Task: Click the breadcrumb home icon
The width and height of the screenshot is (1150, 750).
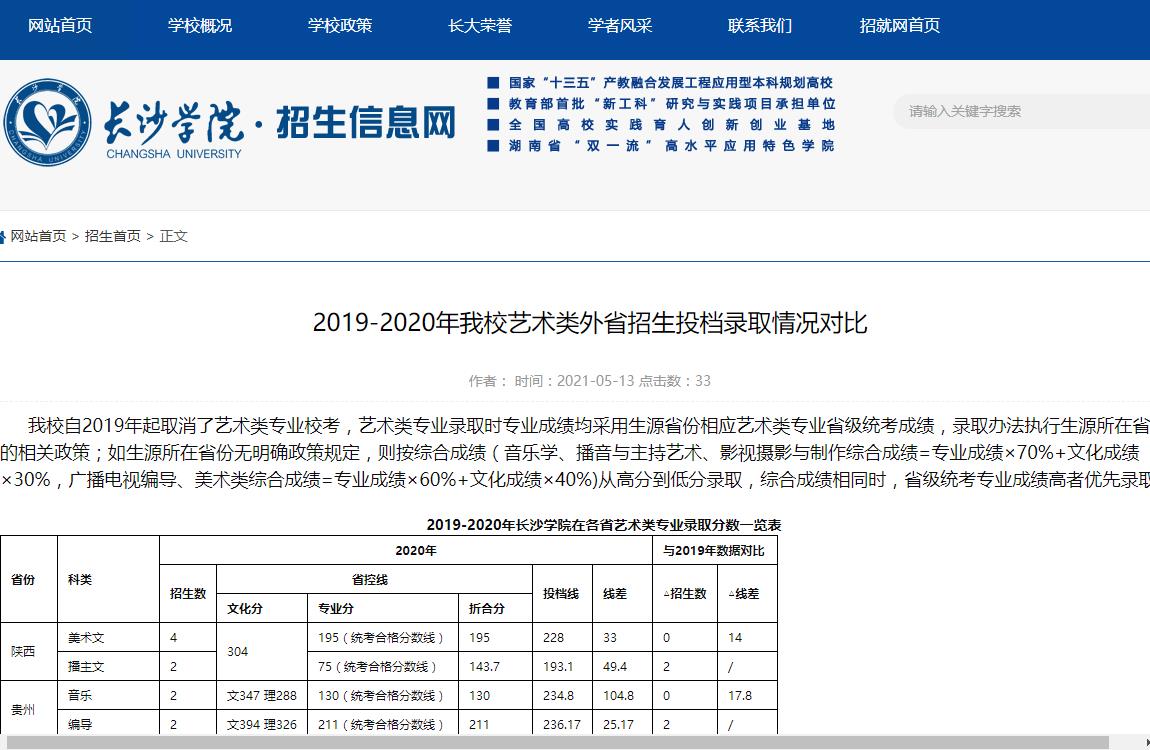Action: click(2, 237)
